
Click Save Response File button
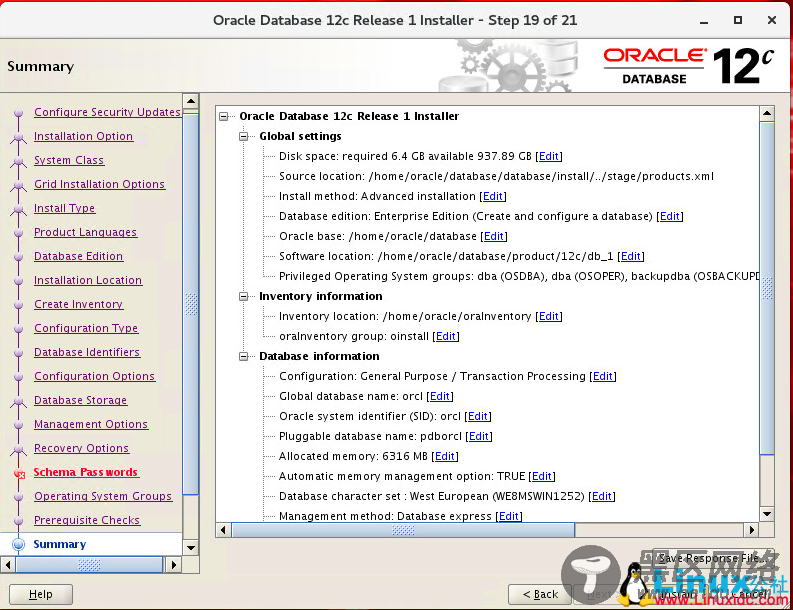713,558
